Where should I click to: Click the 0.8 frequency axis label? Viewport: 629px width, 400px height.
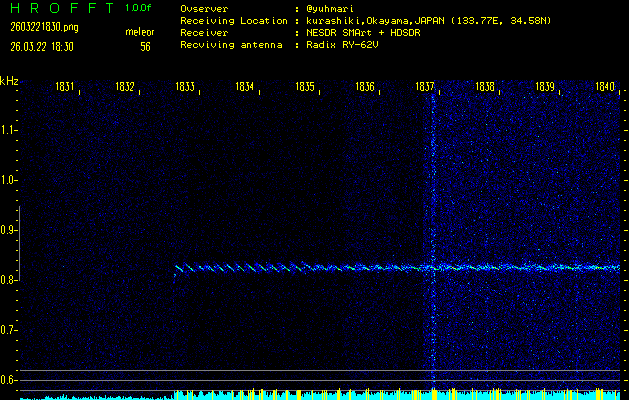pyautogui.click(x=9, y=280)
